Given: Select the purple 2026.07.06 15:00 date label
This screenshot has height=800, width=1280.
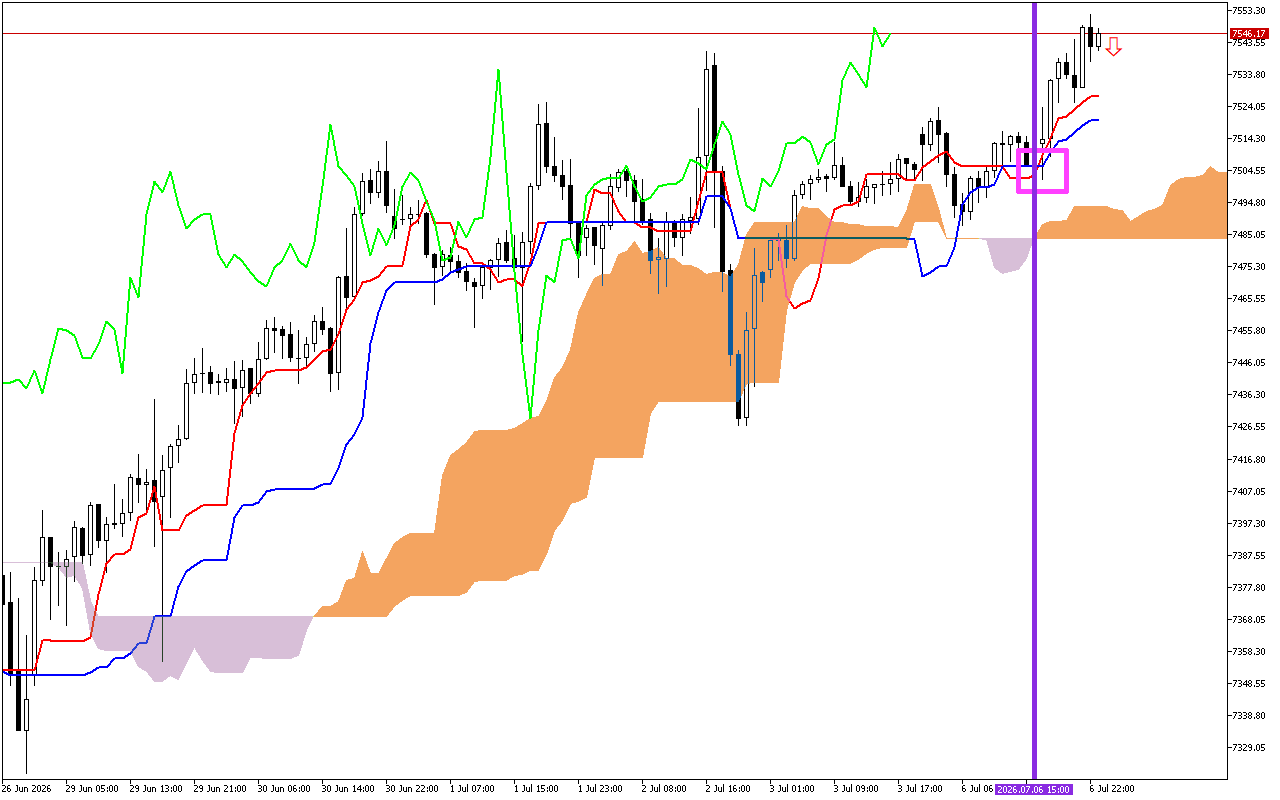Looking at the screenshot, I should pyautogui.click(x=1034, y=789).
